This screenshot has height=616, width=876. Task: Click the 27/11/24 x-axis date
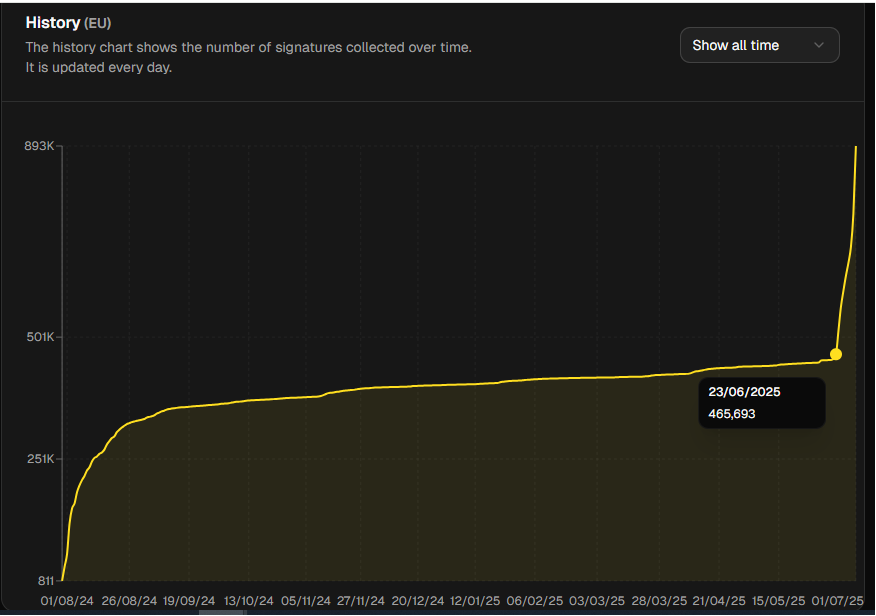coord(361,601)
